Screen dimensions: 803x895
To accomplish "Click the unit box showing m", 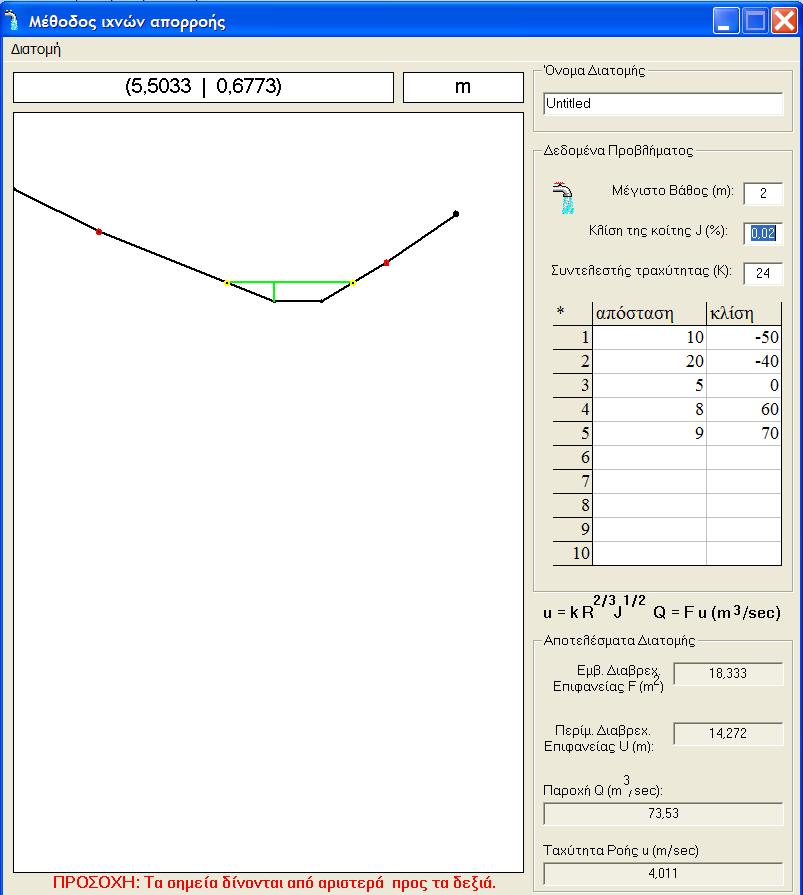I will coord(463,87).
